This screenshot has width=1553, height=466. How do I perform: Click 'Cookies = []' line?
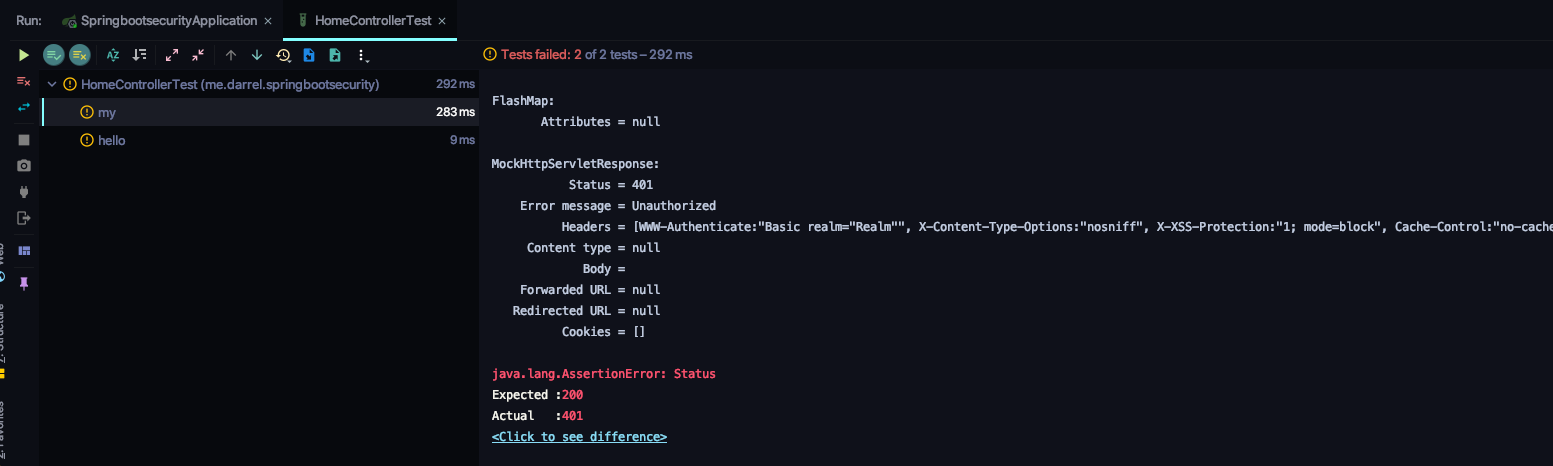coord(603,332)
